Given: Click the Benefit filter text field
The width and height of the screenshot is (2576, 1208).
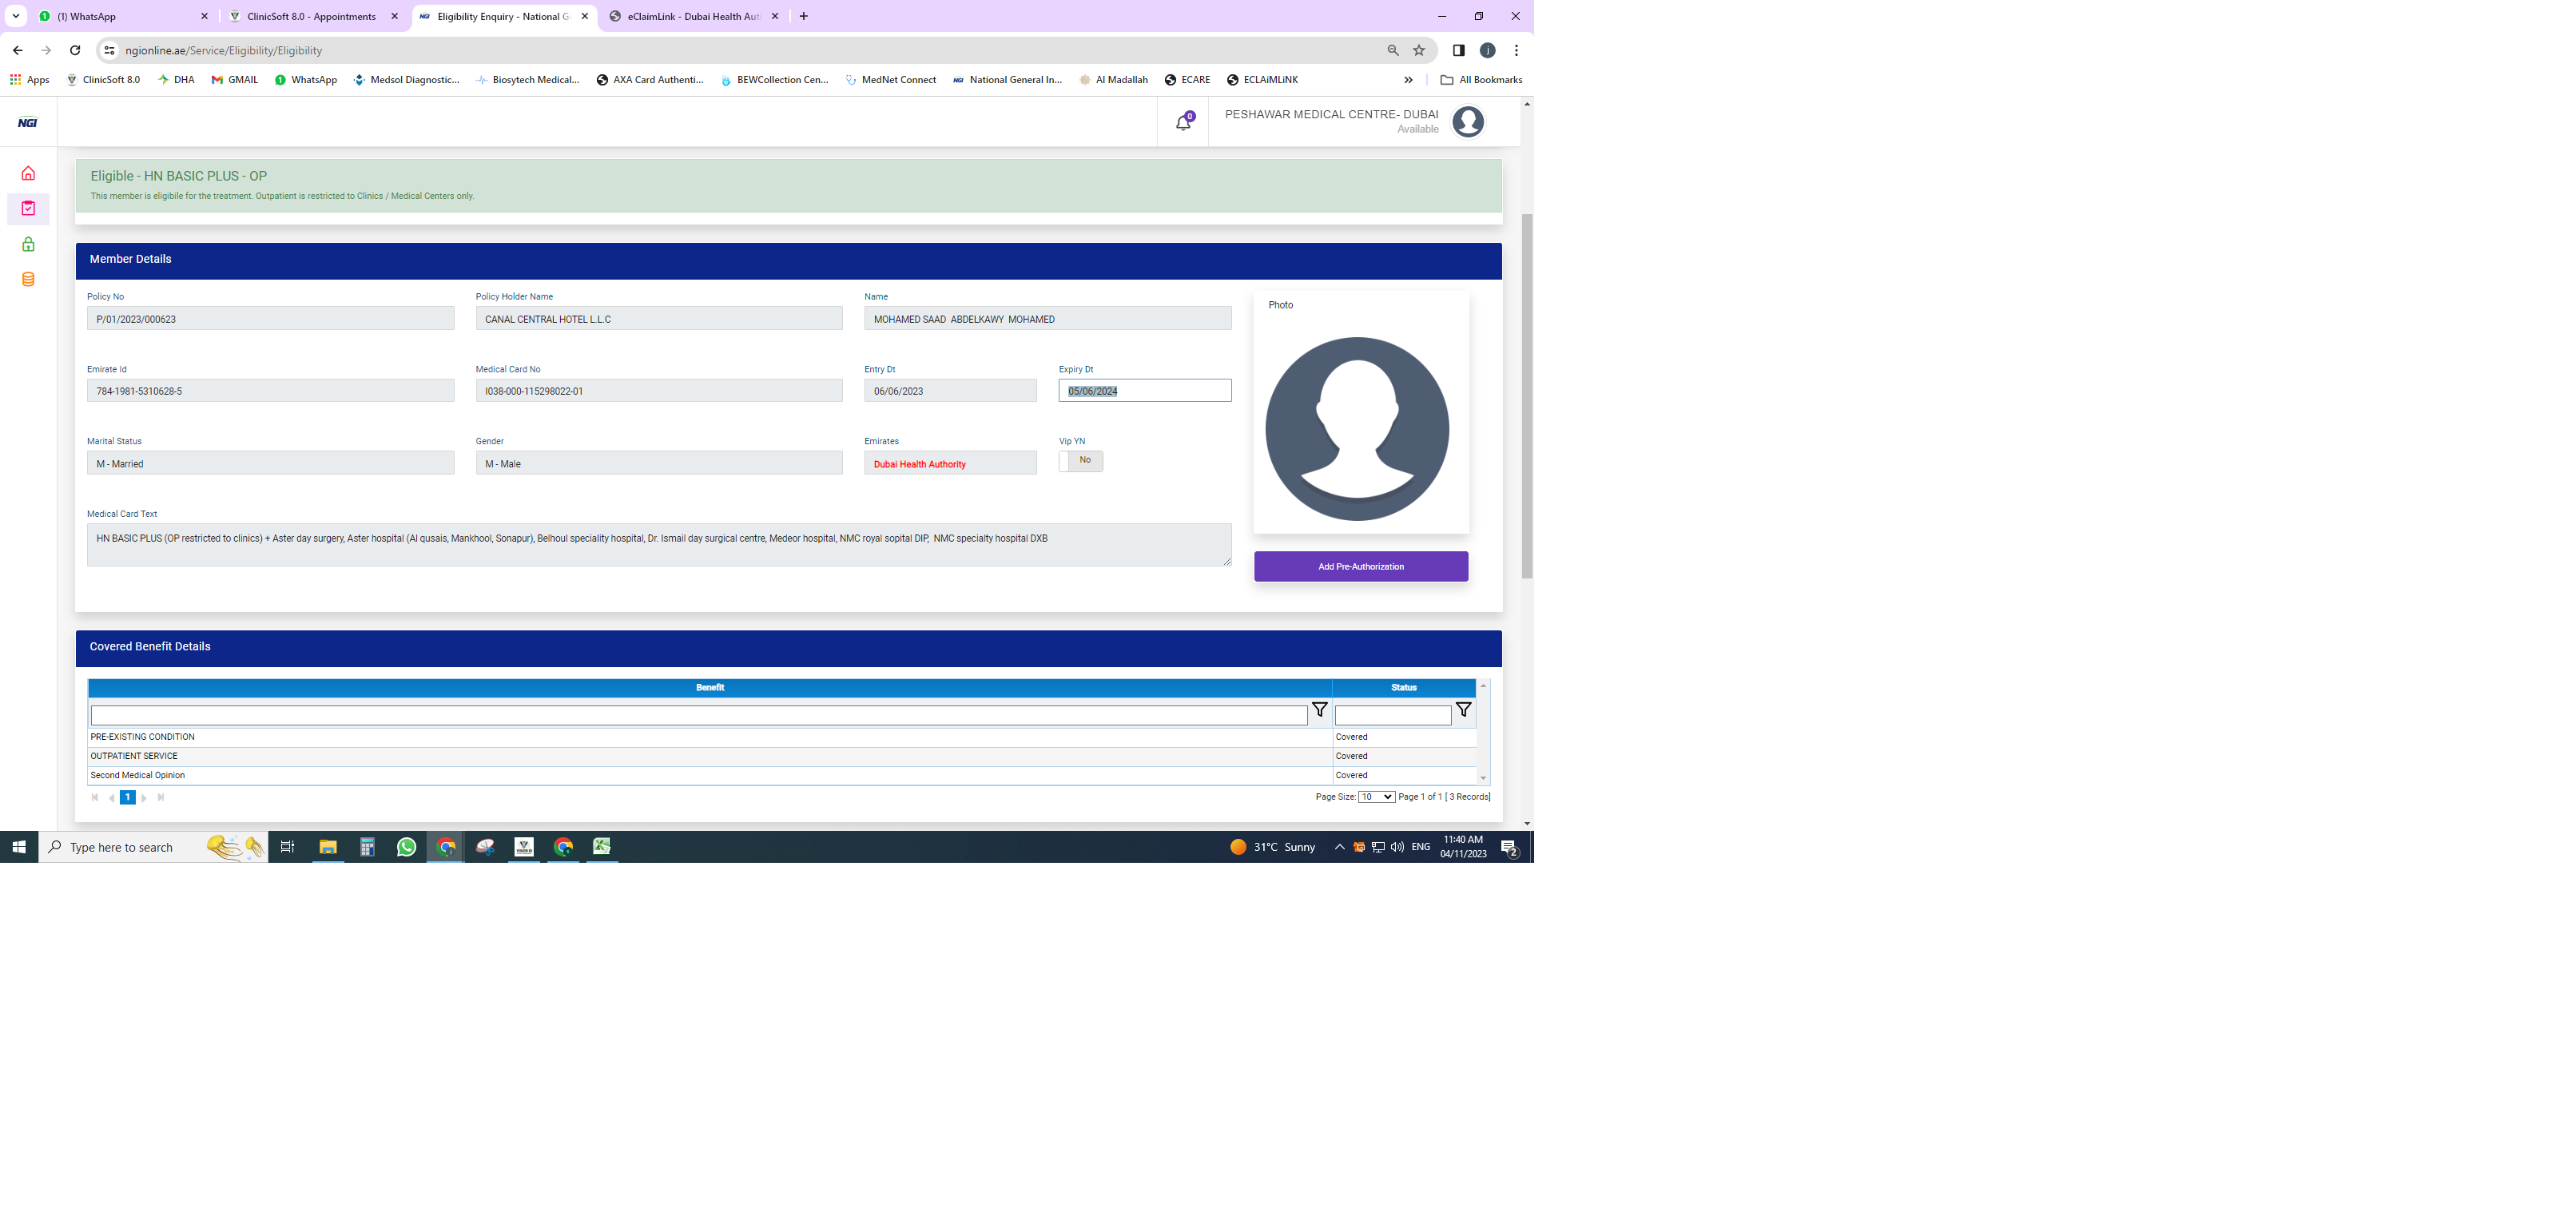Looking at the screenshot, I should [x=698, y=715].
